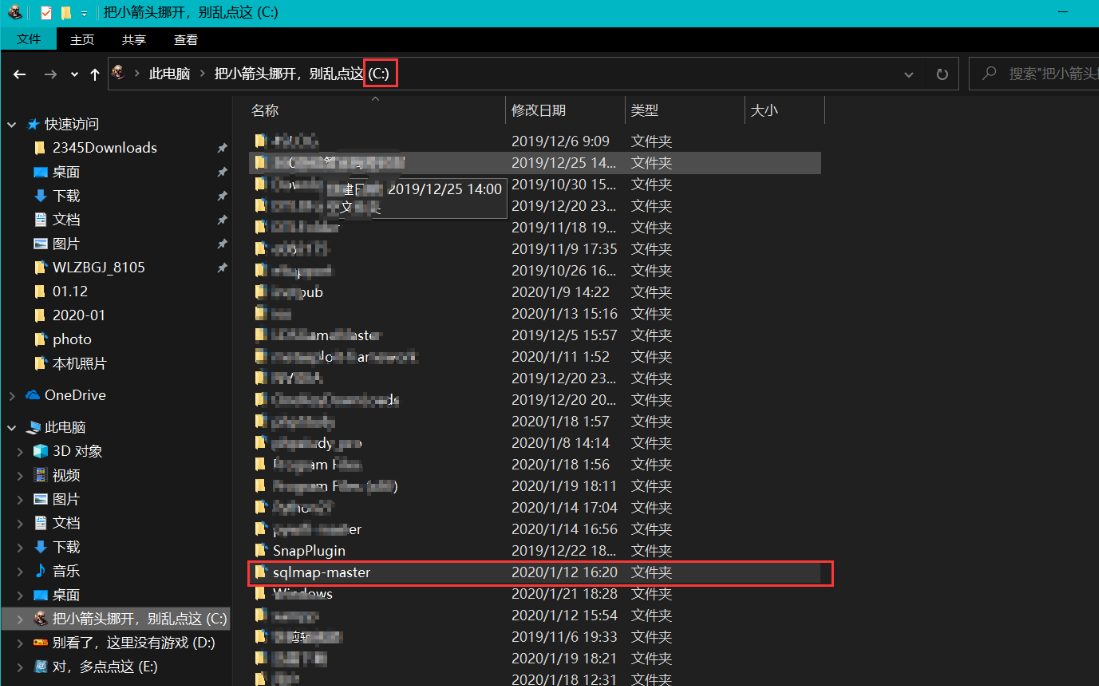This screenshot has height=686, width=1099.
Task: Collapse the 此电脑 tree node
Action: point(12,427)
